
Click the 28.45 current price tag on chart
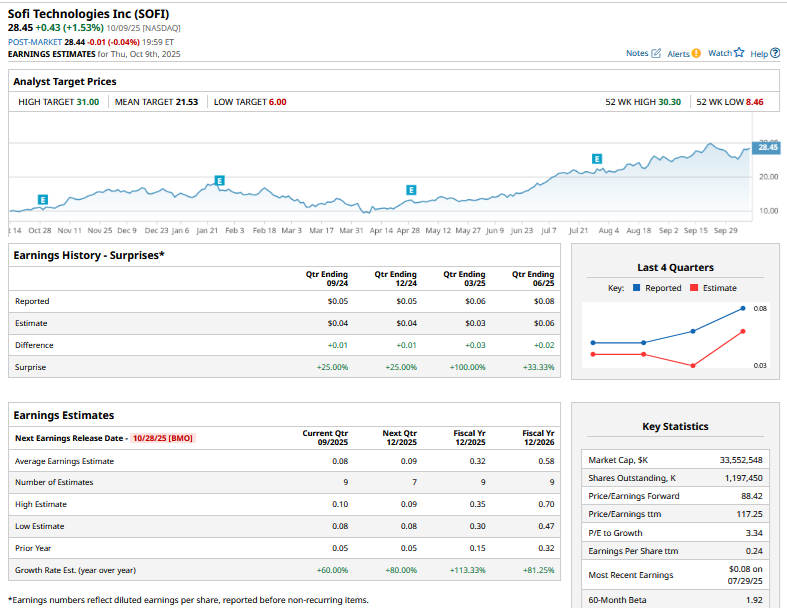point(767,147)
